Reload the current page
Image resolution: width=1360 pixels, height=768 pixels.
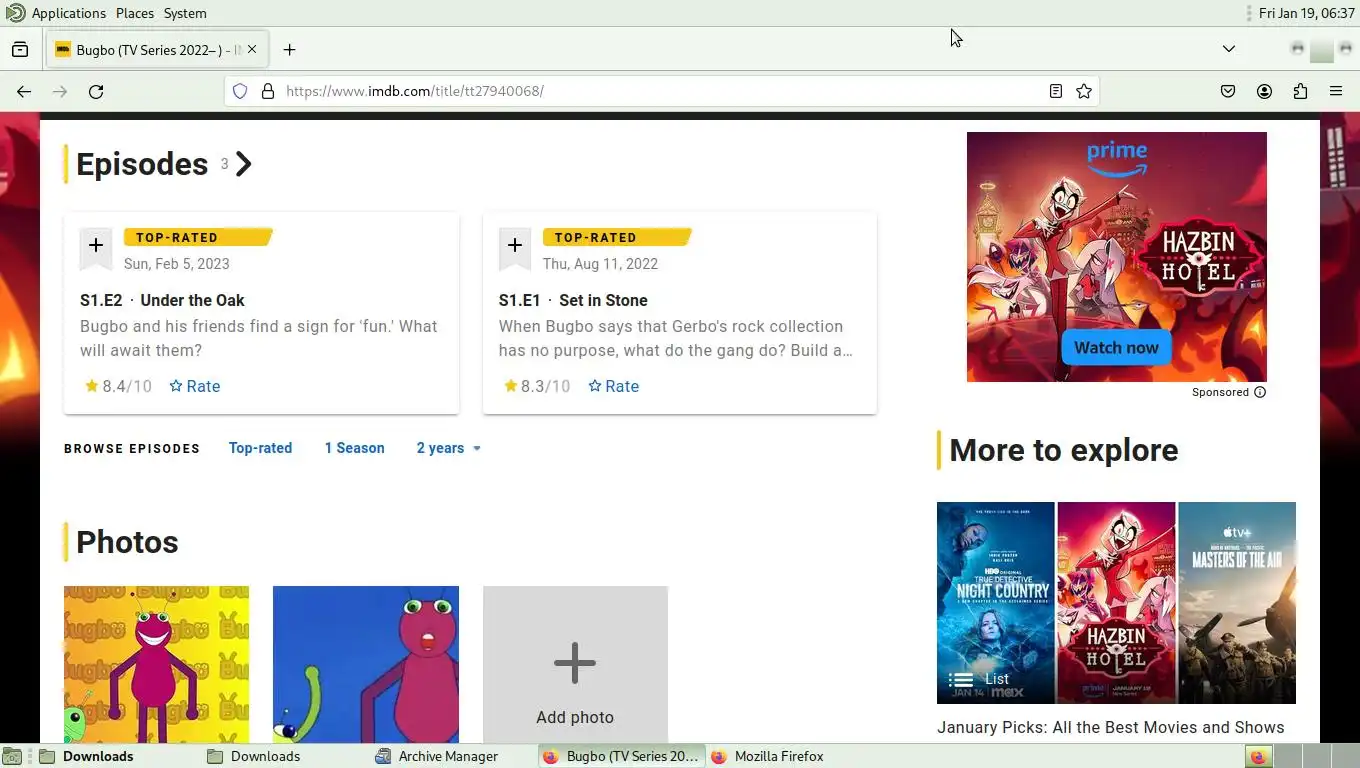[x=96, y=91]
